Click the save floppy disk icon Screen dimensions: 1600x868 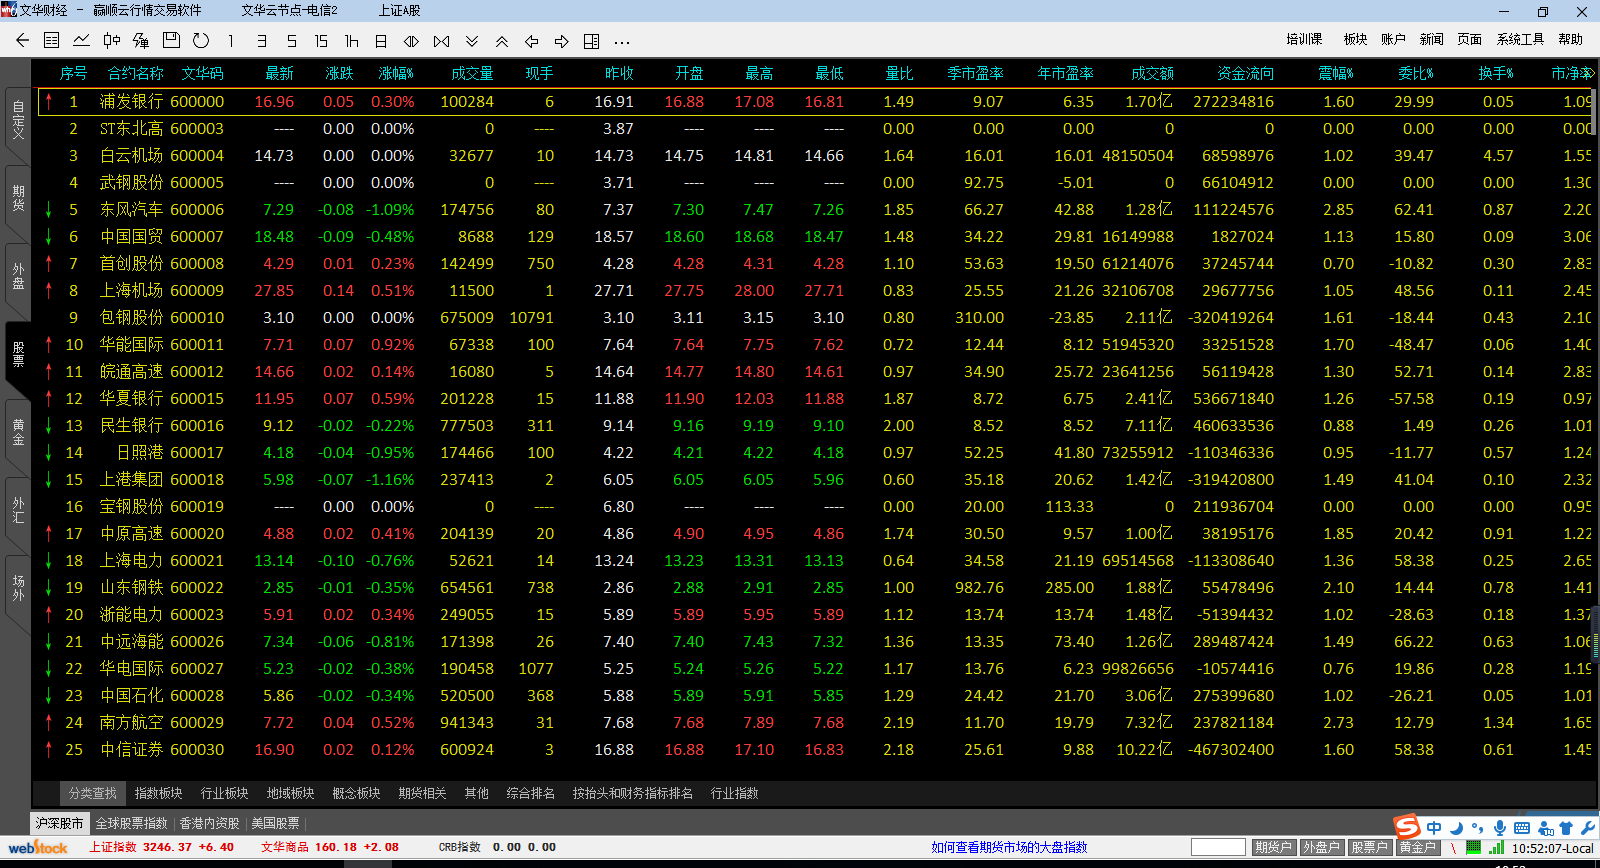click(171, 41)
